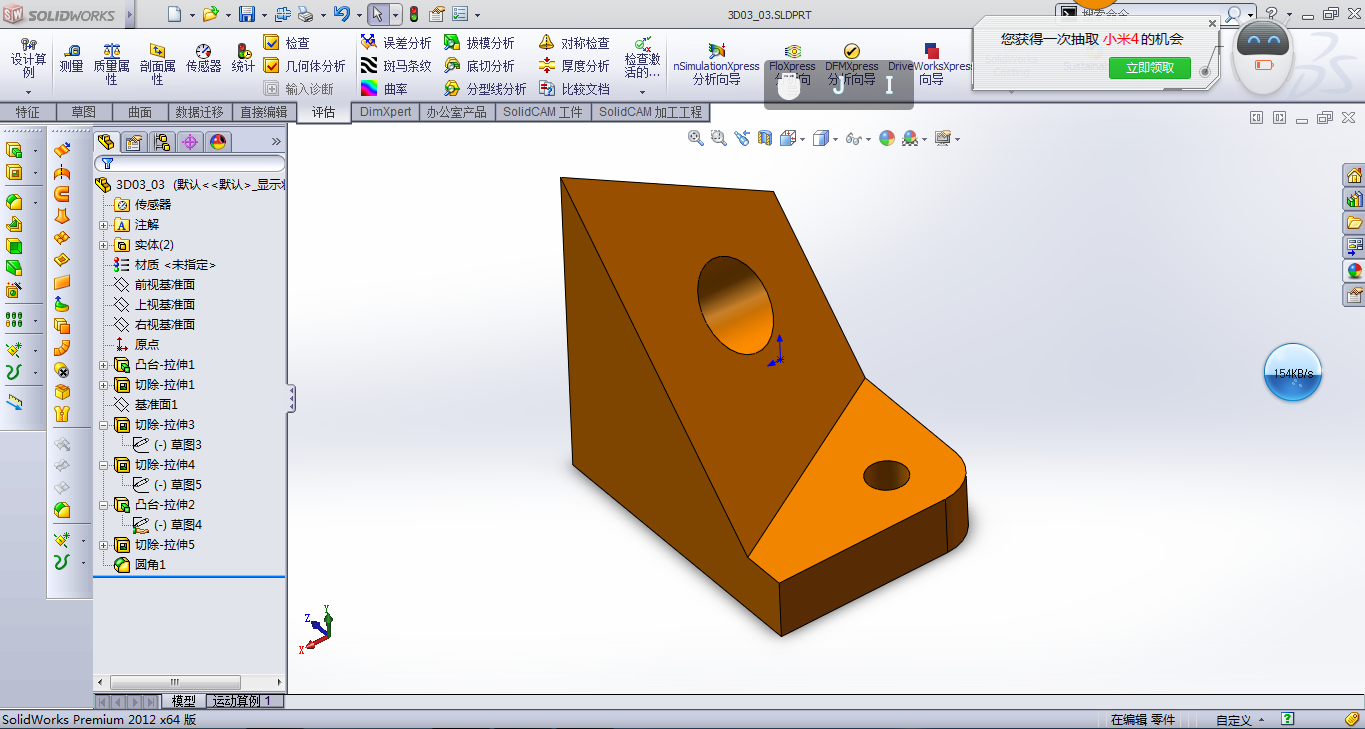Viewport: 1365px width, 729px height.
Task: Click the Rebuild traffic light icon
Action: pos(413,14)
